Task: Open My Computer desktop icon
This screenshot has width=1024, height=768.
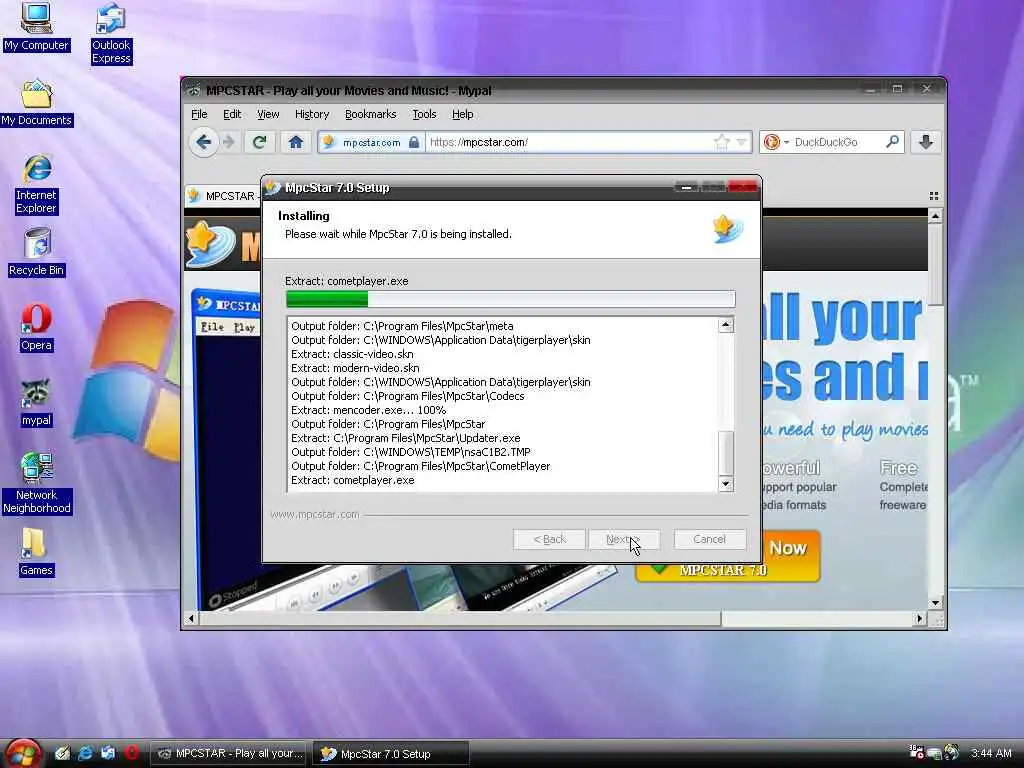Action: click(x=36, y=27)
